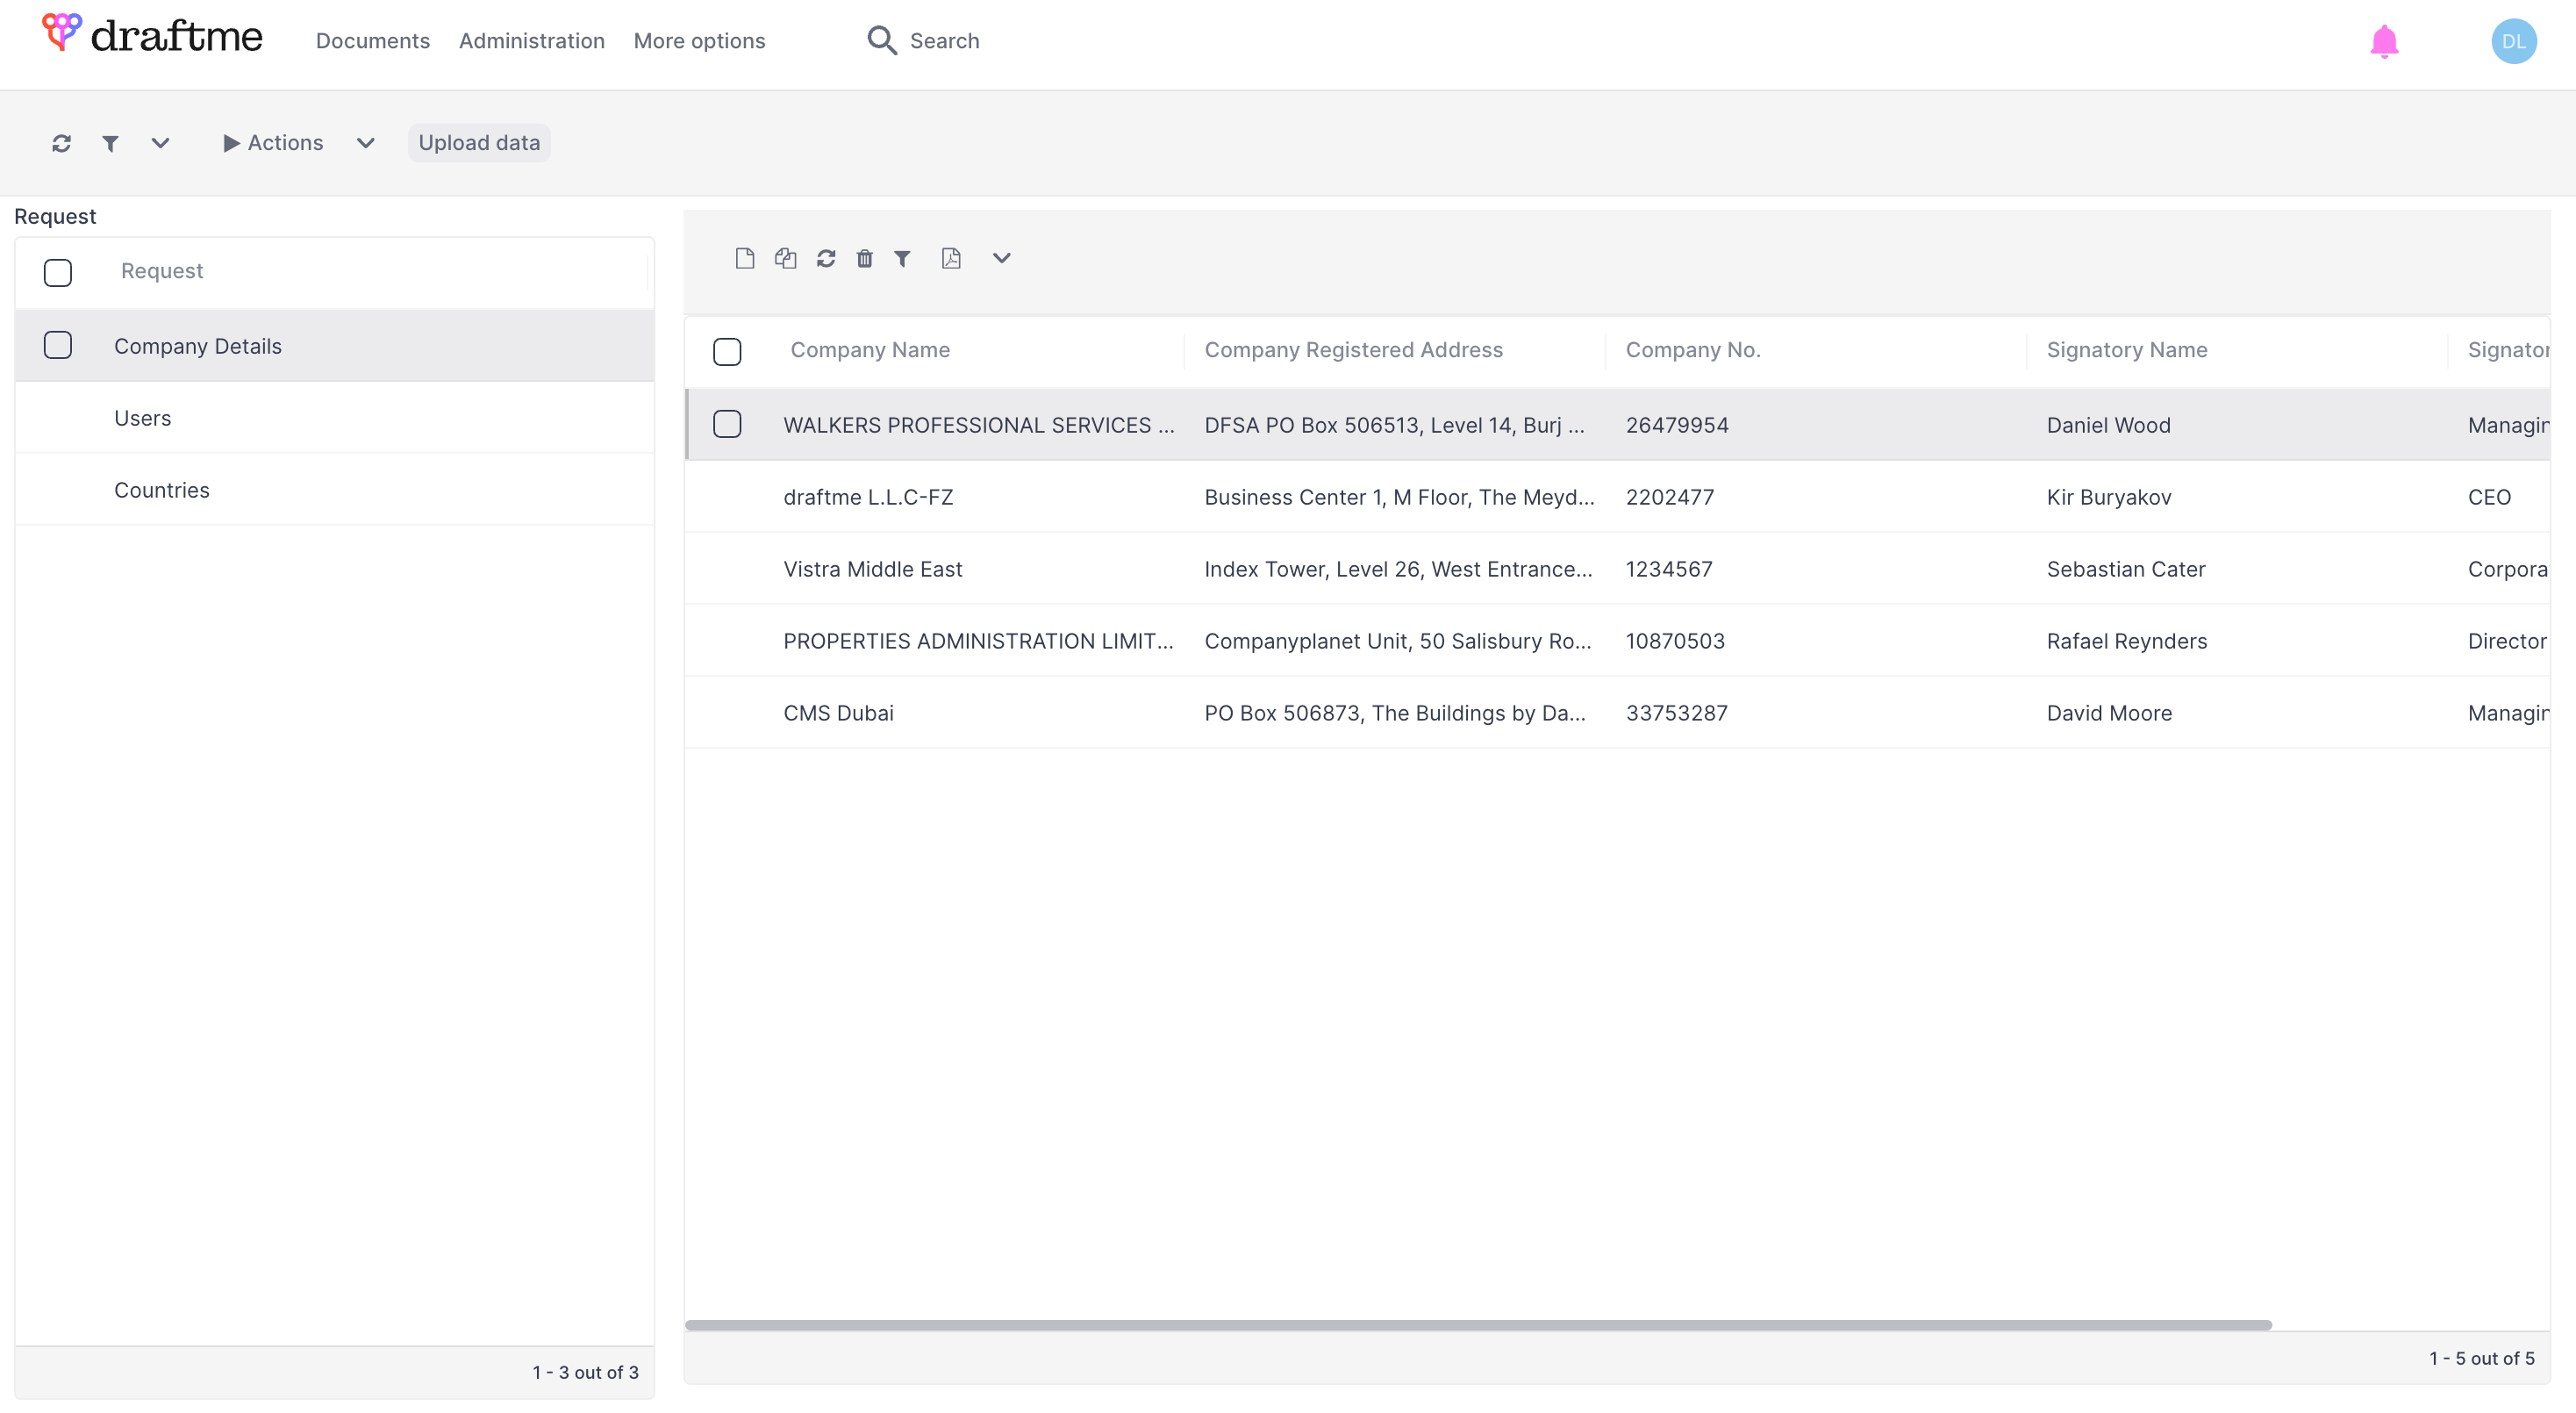Open the chevron next to filter icon

click(x=160, y=143)
